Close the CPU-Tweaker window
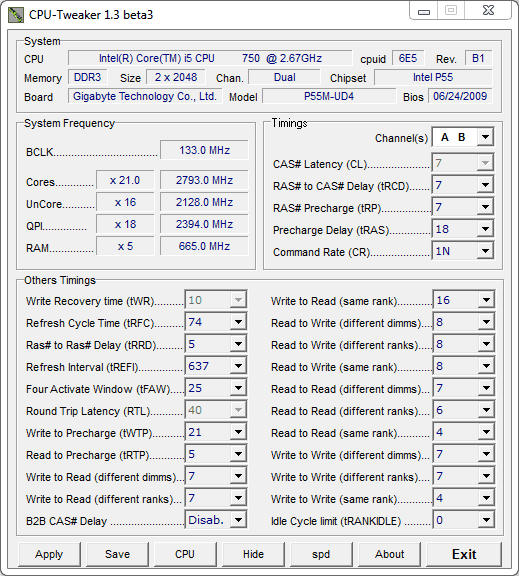The width and height of the screenshot is (519, 576). (x=488, y=10)
